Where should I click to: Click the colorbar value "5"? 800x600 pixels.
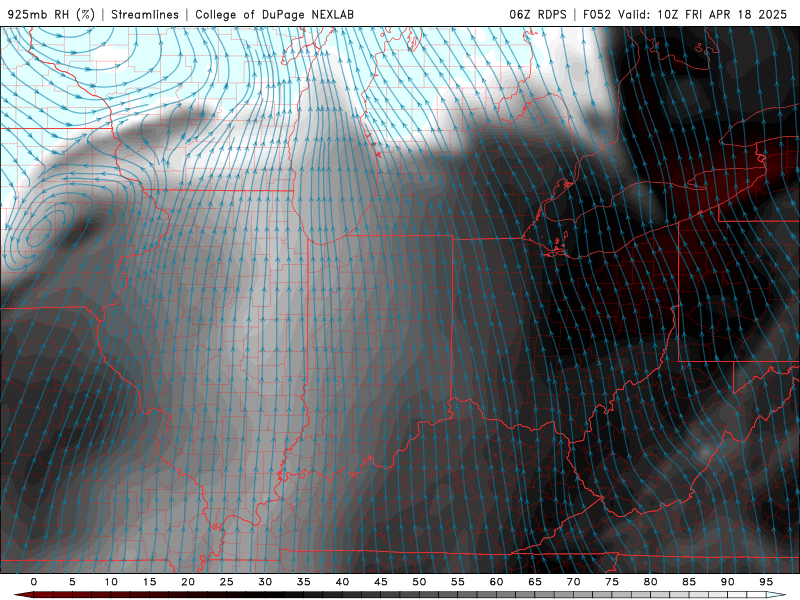click(72, 582)
